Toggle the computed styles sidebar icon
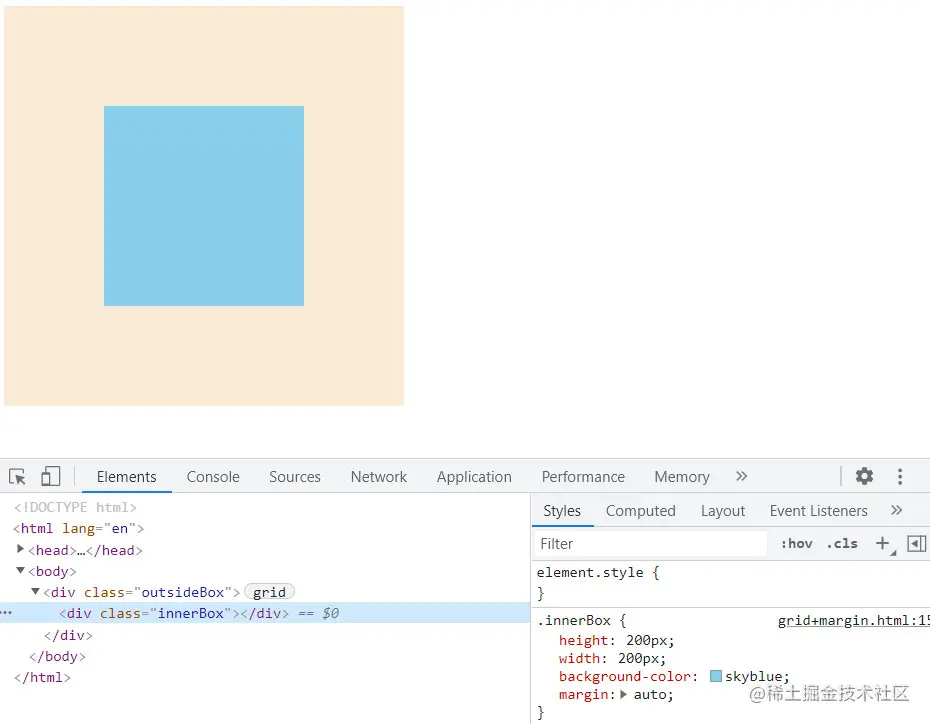 (916, 543)
